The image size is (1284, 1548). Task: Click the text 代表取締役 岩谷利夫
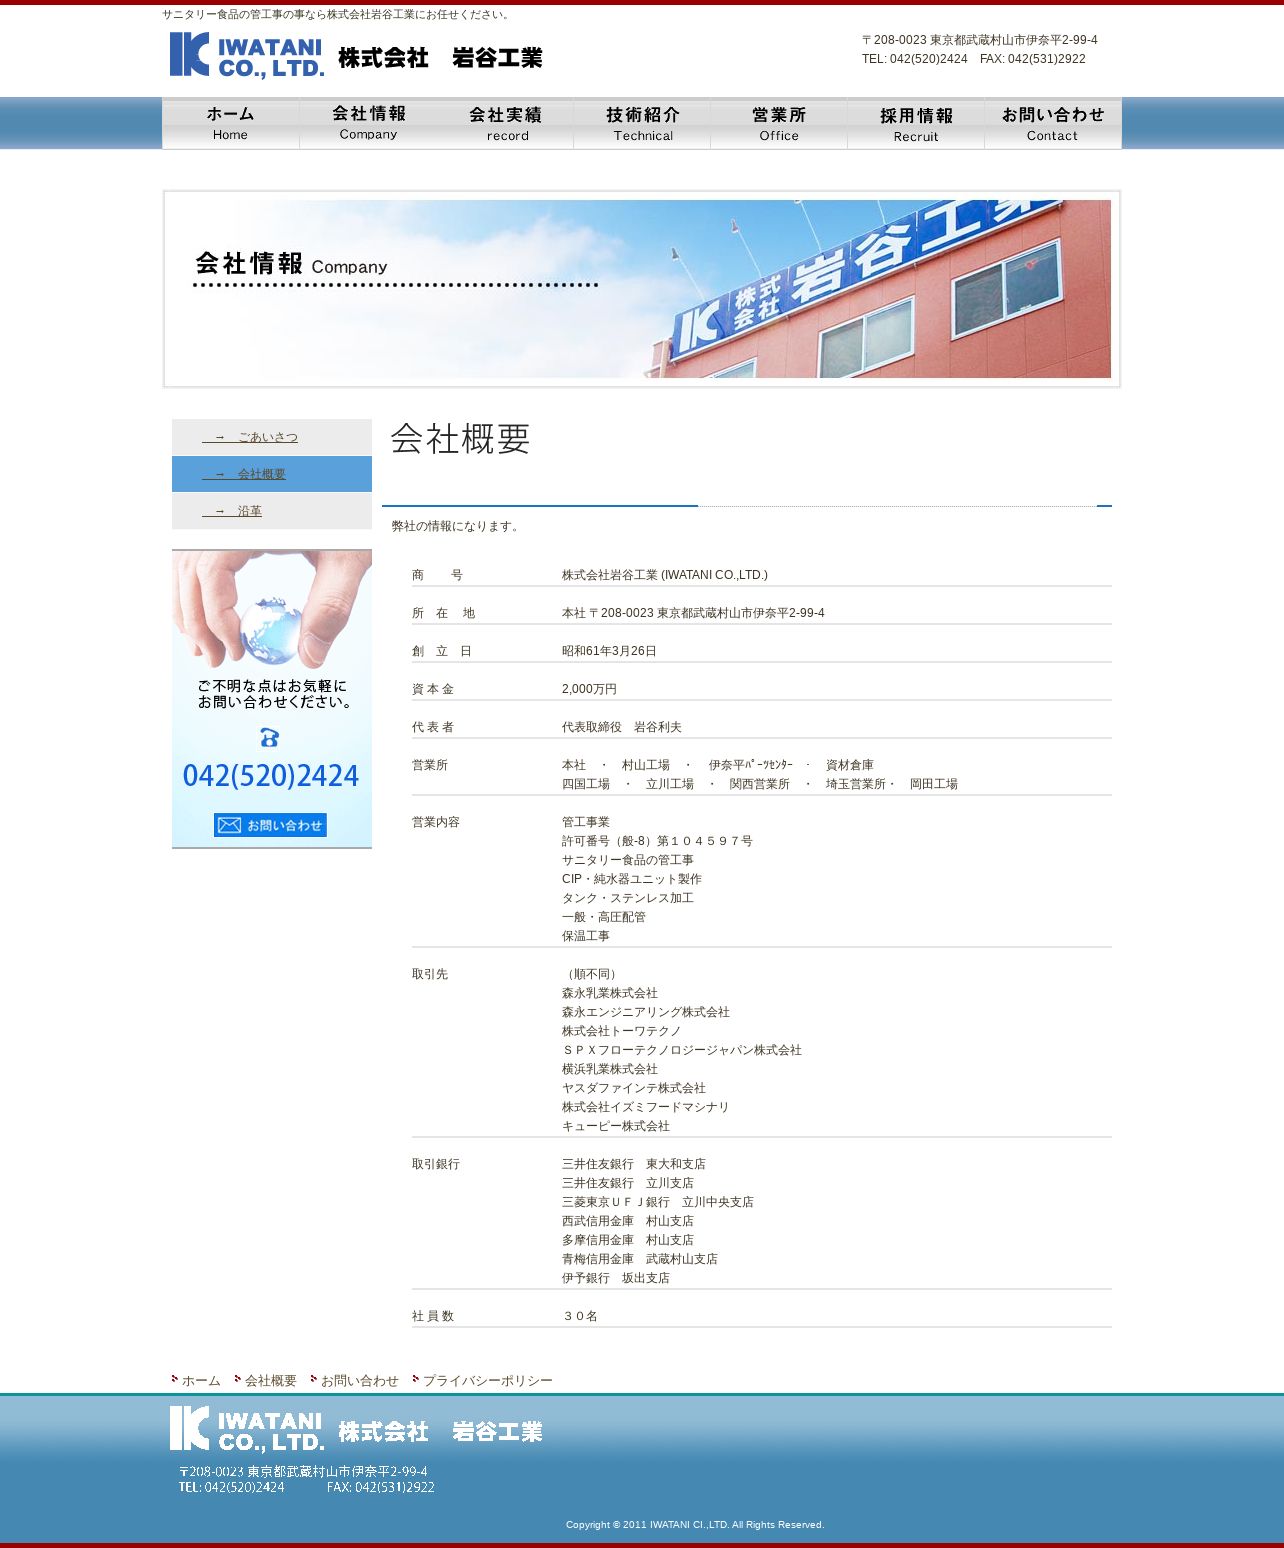[x=622, y=727]
